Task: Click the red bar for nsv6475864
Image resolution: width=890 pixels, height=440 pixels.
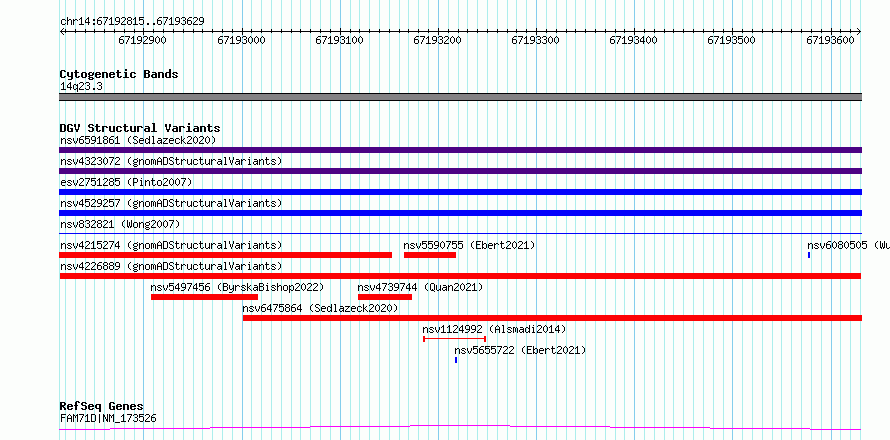Action: [x=552, y=318]
